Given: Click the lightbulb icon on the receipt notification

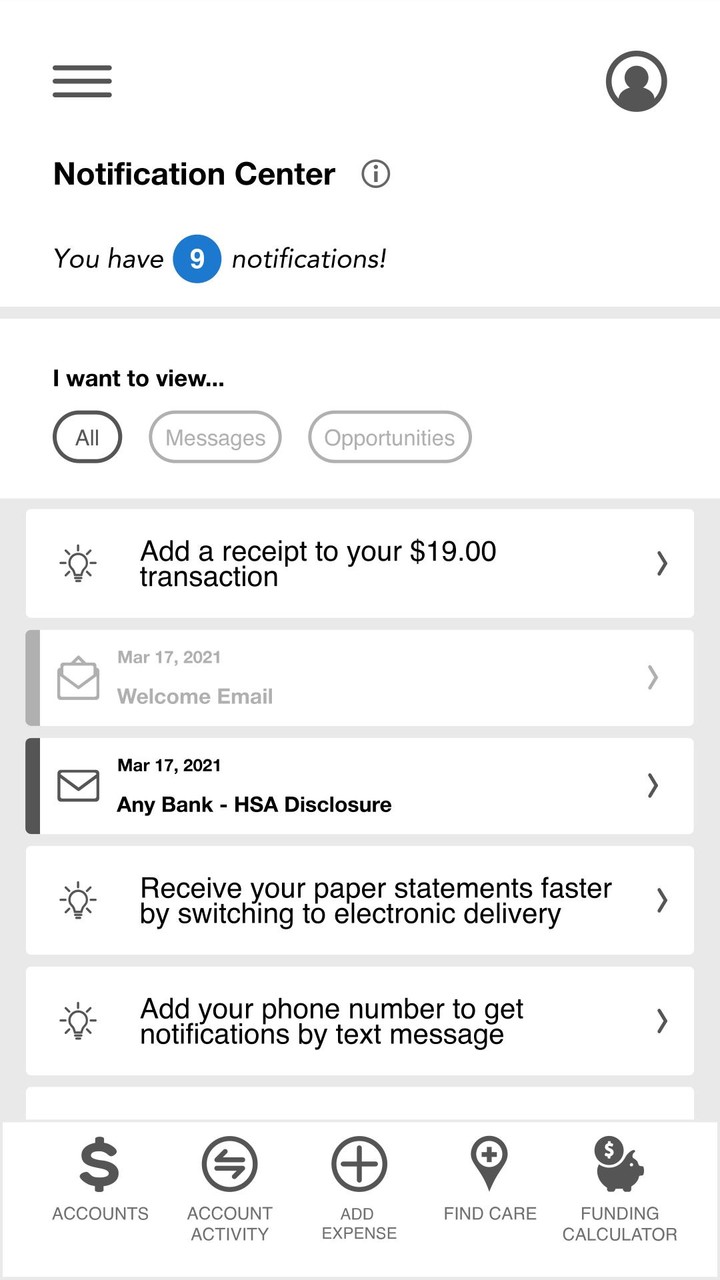Looking at the screenshot, I should pos(77,563).
